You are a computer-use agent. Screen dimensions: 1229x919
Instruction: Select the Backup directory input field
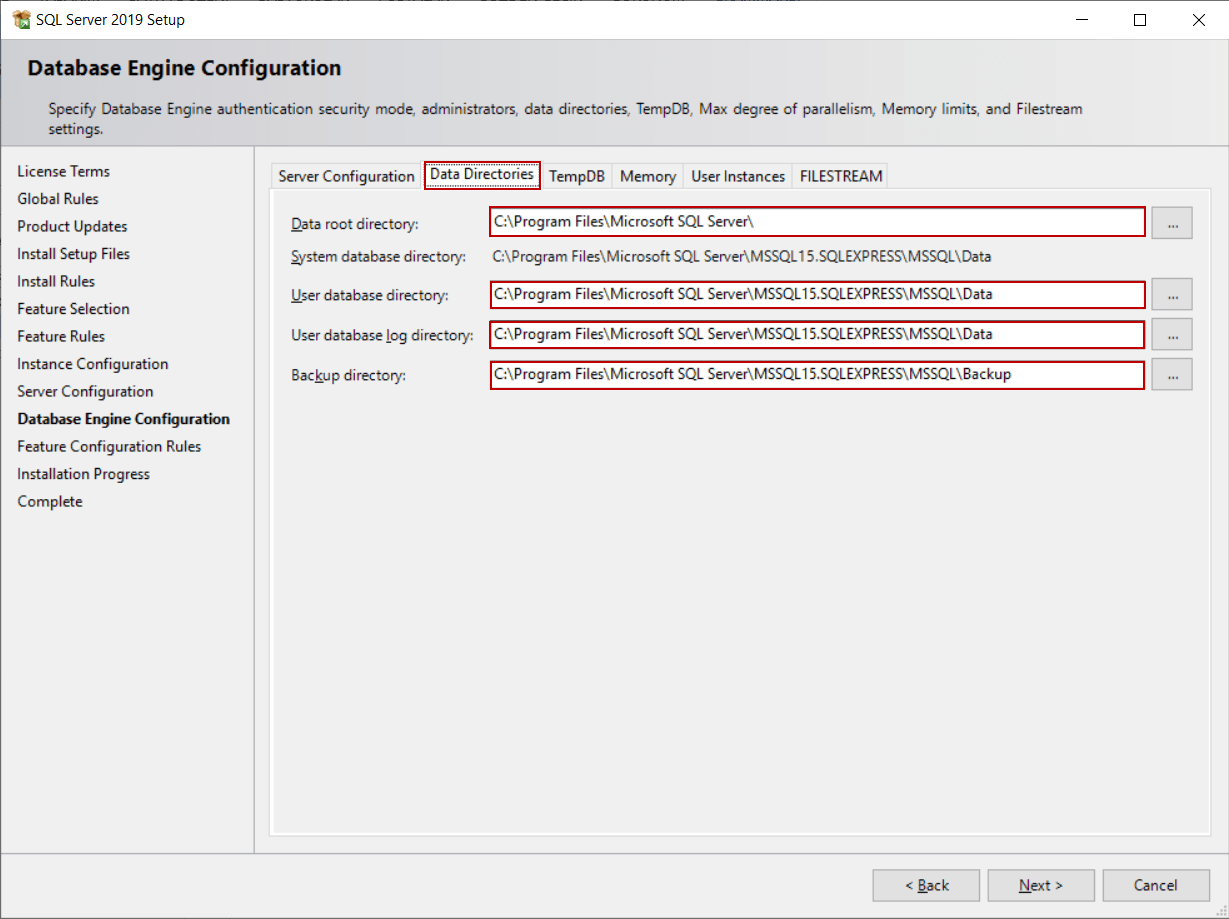[x=816, y=374]
